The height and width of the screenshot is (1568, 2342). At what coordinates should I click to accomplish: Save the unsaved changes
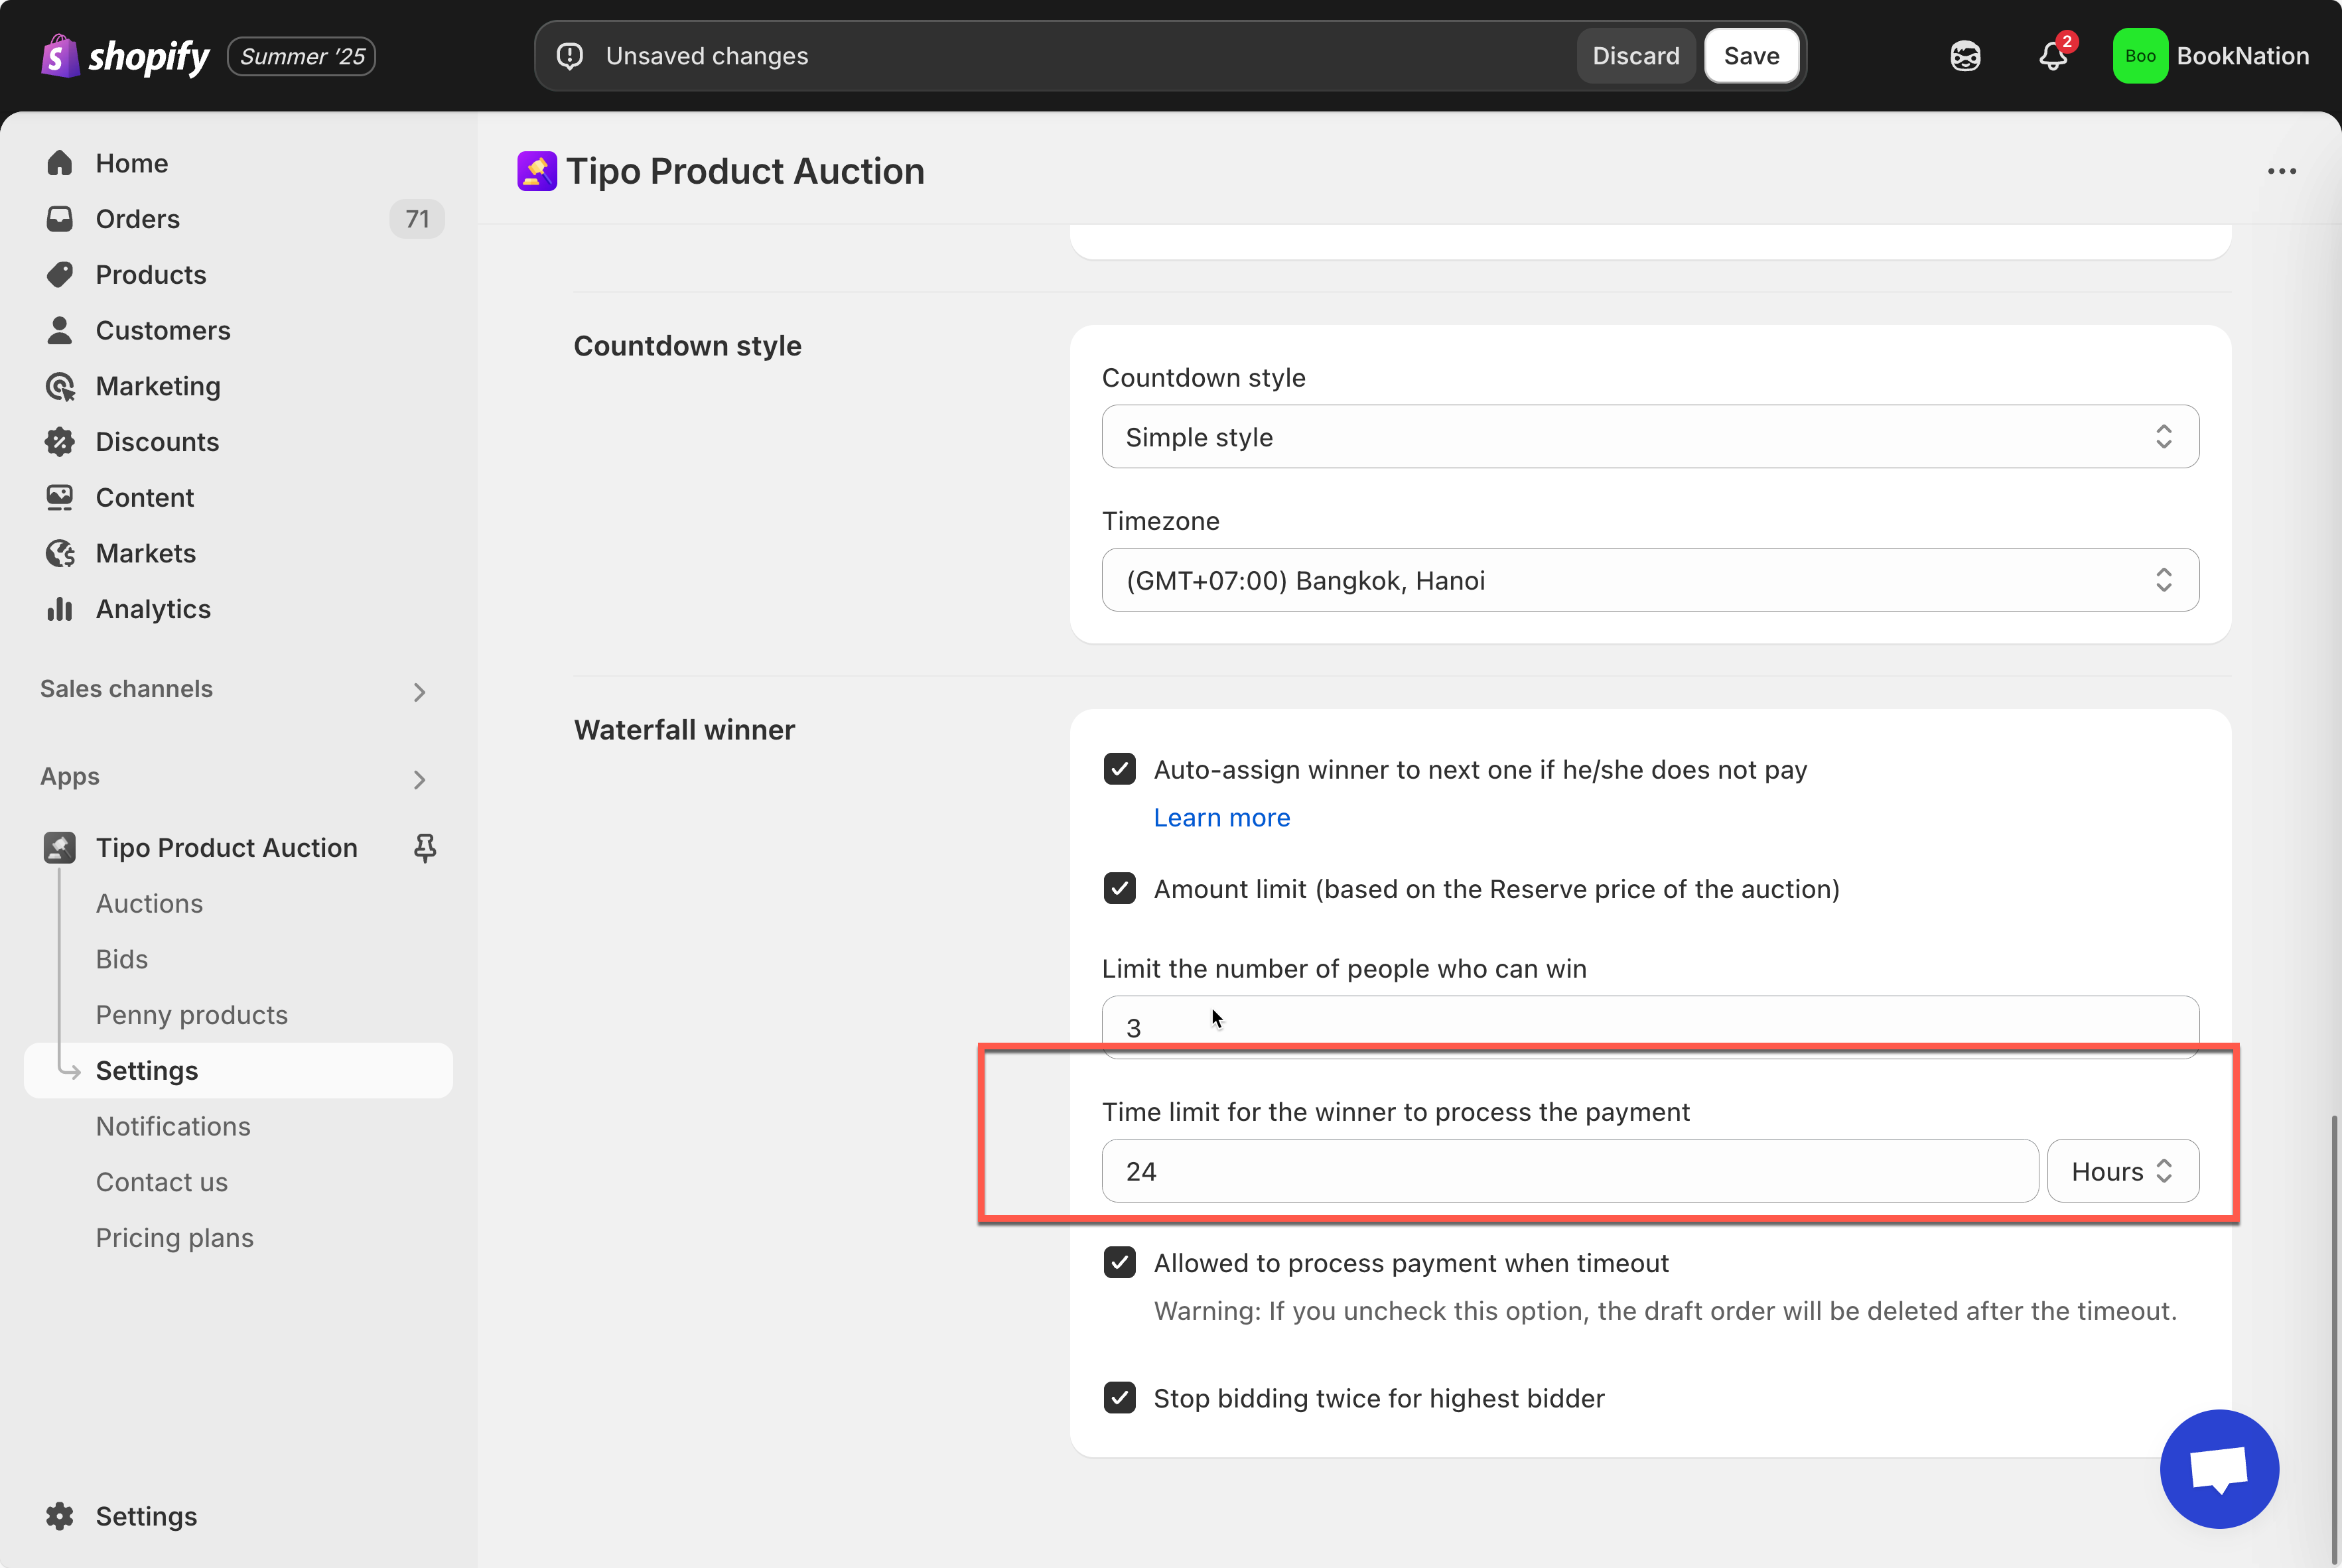click(x=1751, y=56)
